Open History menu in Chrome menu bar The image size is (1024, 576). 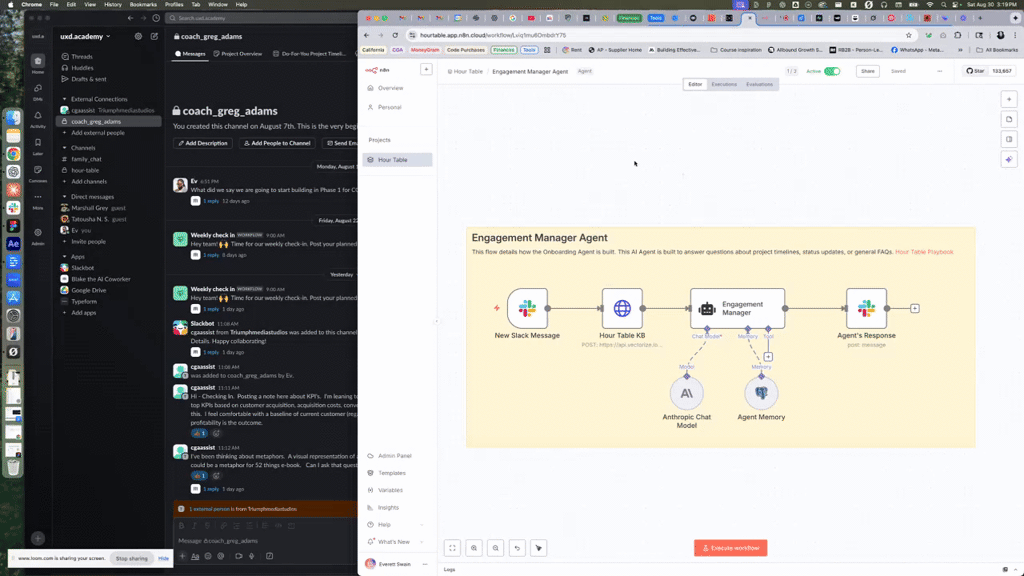click(x=112, y=5)
